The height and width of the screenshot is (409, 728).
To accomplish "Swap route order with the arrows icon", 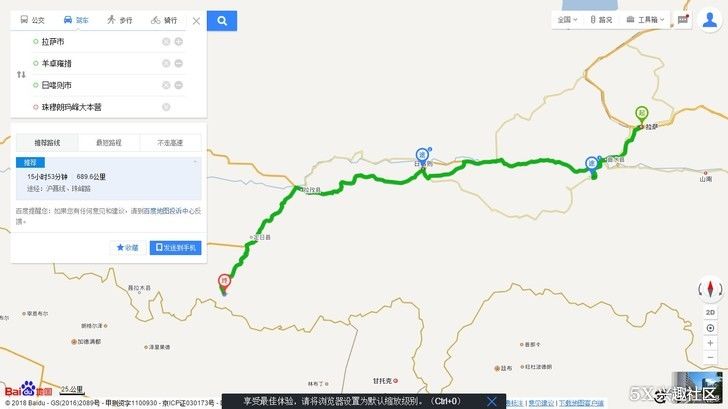I will pyautogui.click(x=21, y=74).
